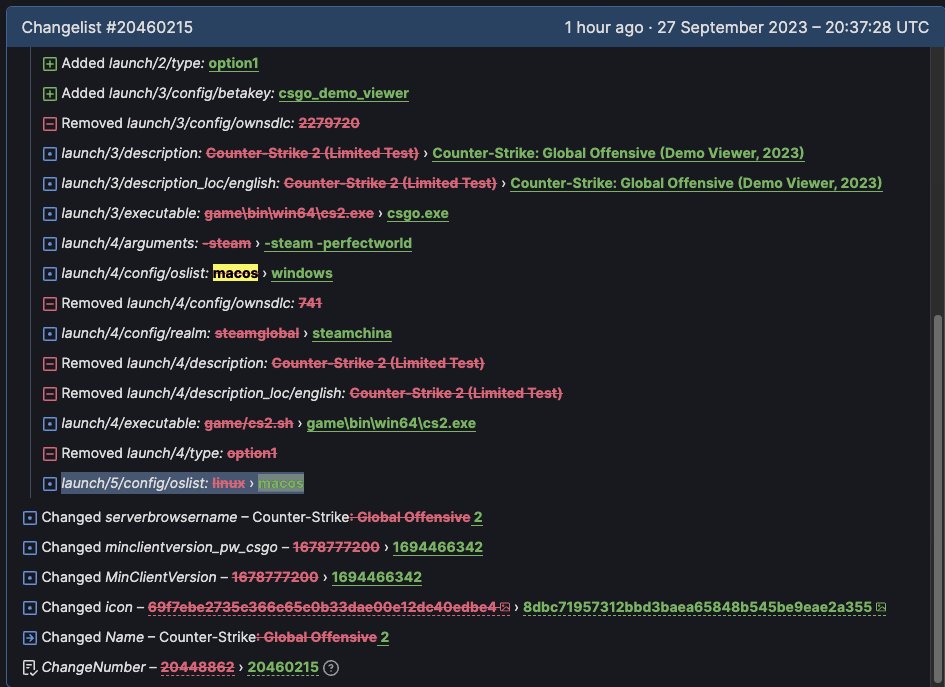This screenshot has width=945, height=687.
Task: Click the modified icon beside launch/4/arguments
Action: [50, 244]
